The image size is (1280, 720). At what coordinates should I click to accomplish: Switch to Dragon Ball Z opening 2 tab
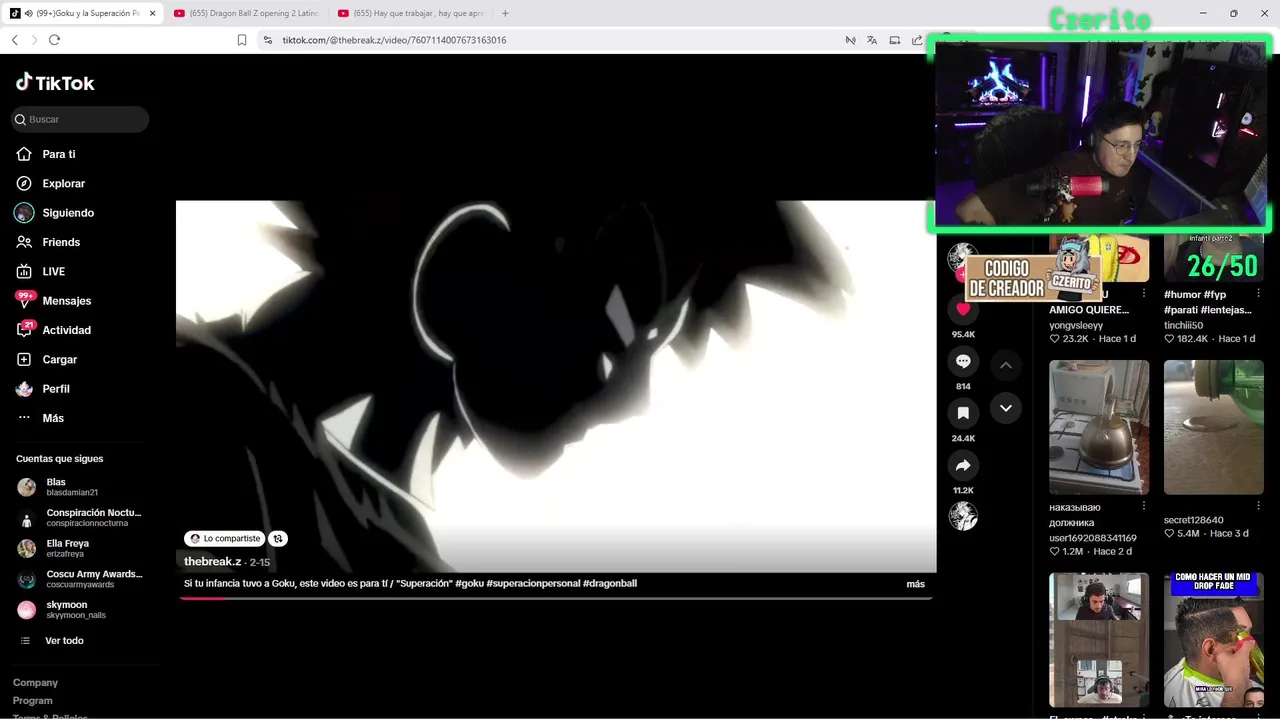246,13
